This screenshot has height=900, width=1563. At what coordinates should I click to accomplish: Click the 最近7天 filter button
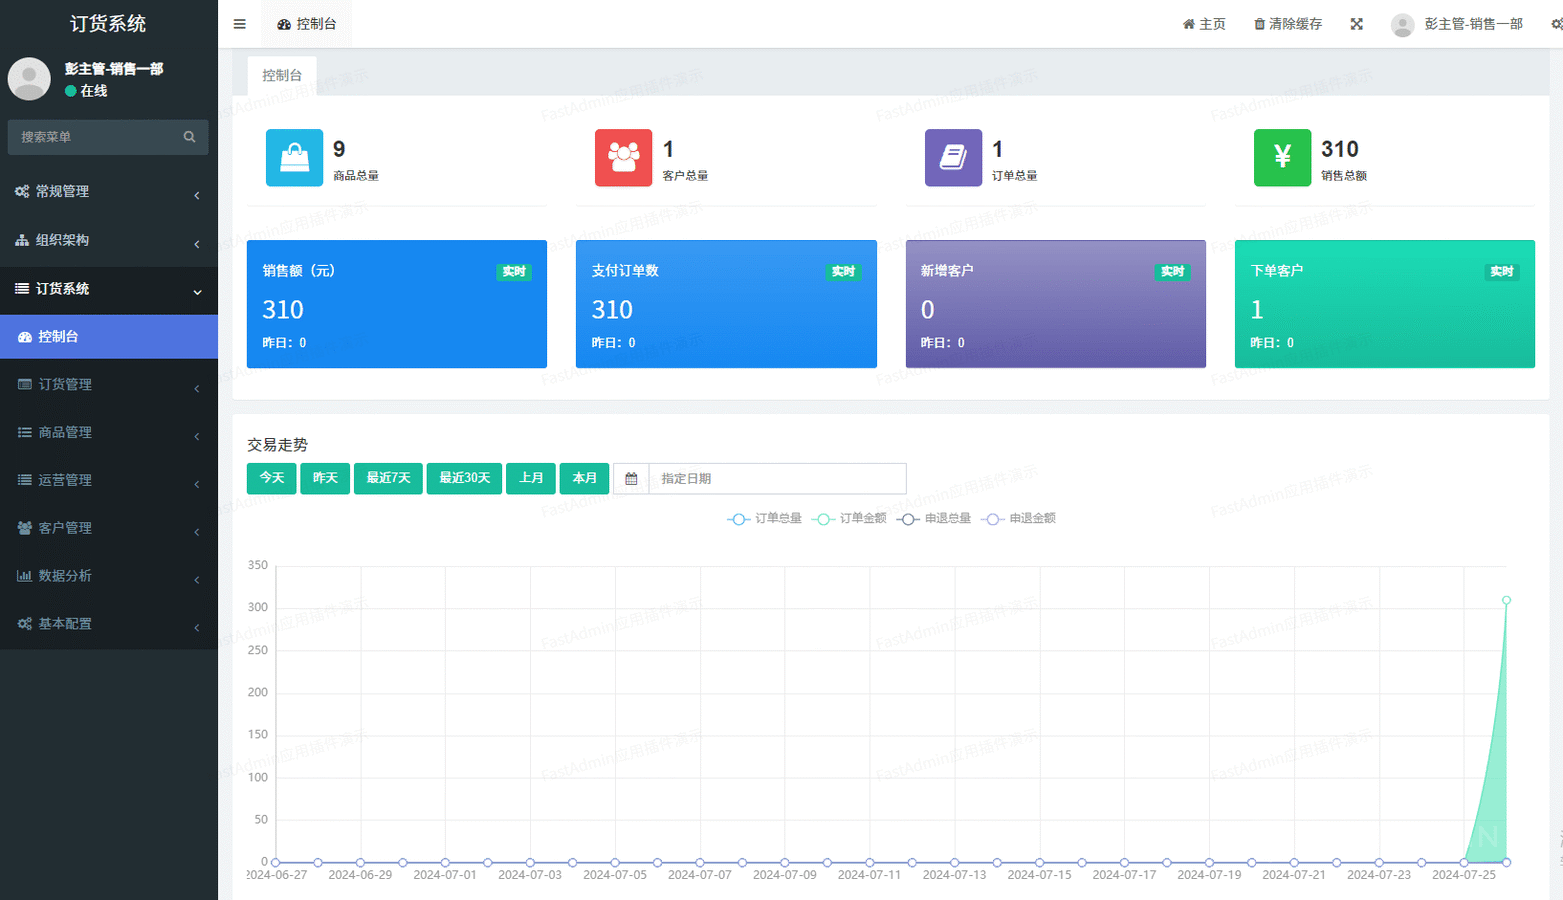pyautogui.click(x=388, y=478)
